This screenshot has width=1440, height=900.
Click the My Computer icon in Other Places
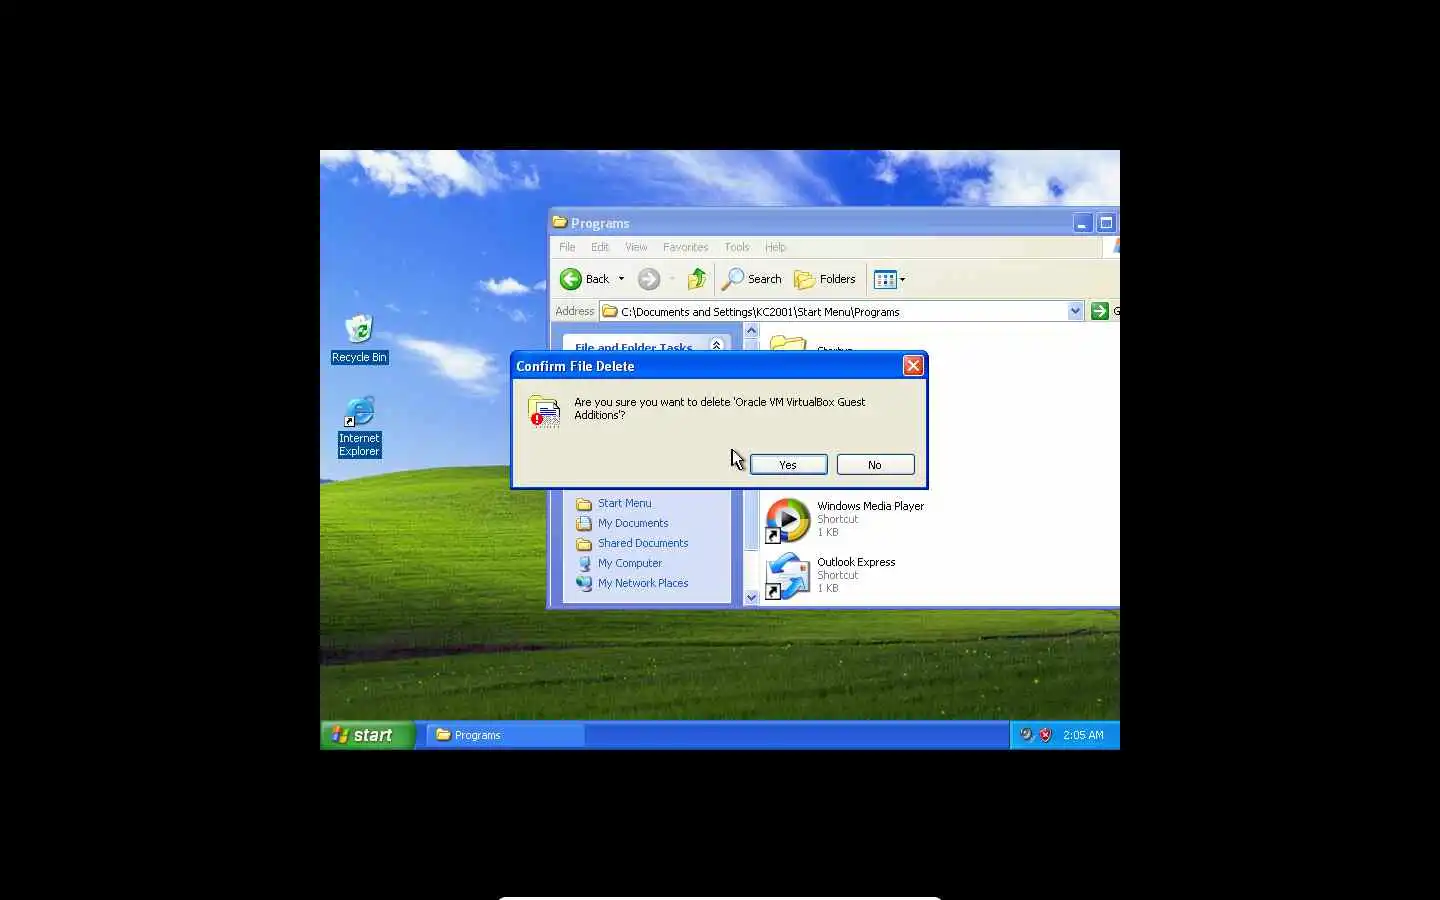point(584,563)
